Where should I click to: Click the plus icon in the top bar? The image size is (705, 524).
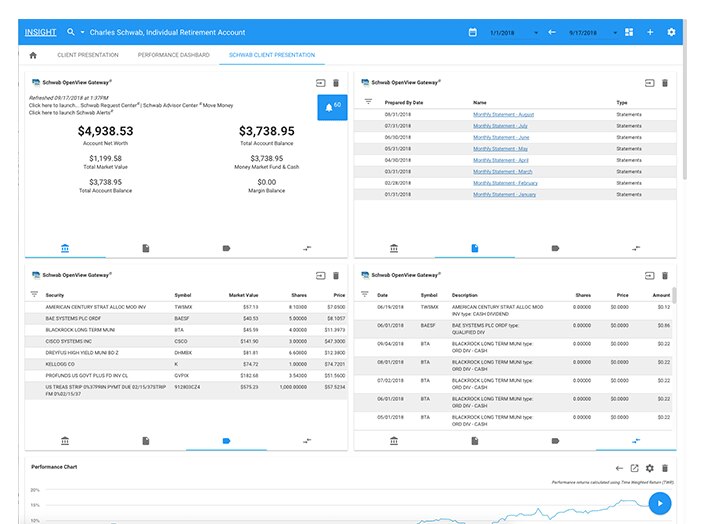click(650, 32)
